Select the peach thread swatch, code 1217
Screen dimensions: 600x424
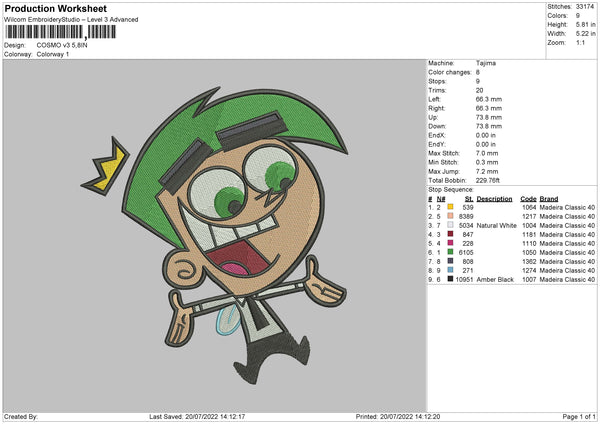pos(451,216)
